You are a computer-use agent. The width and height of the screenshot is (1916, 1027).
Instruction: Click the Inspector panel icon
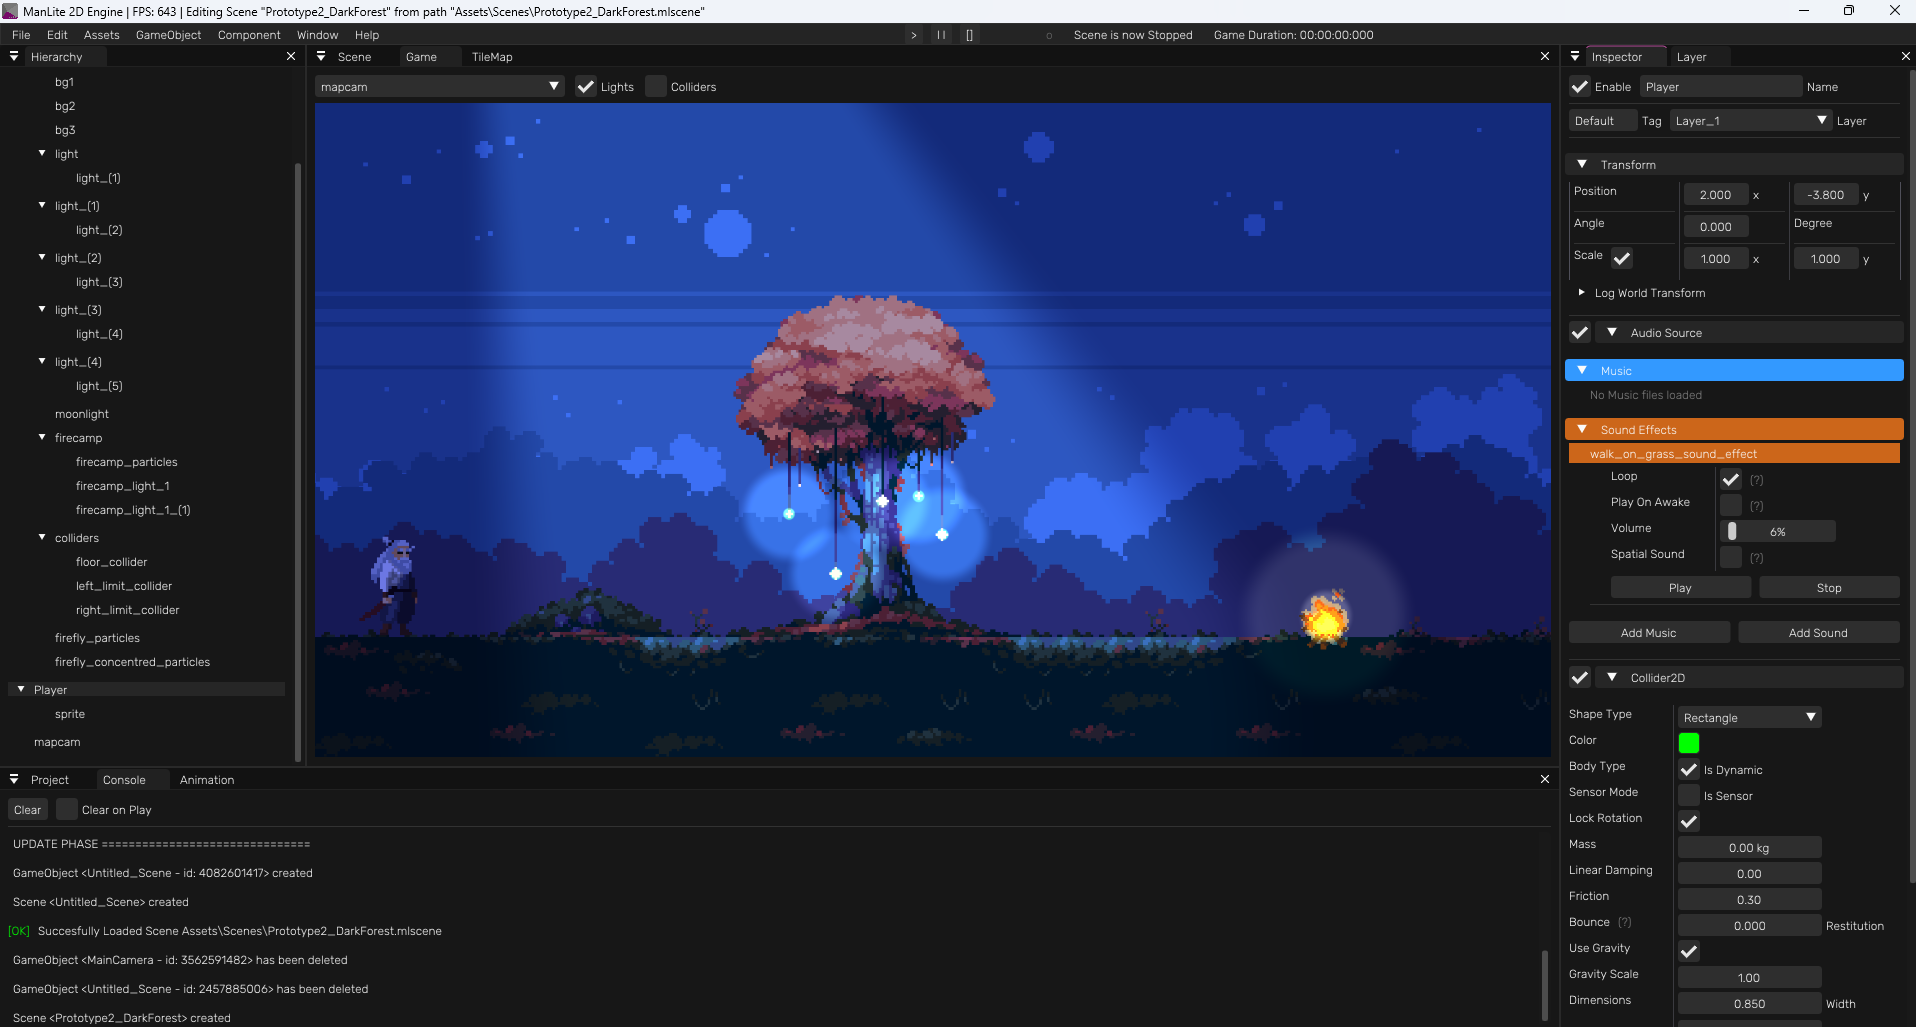pos(1575,57)
